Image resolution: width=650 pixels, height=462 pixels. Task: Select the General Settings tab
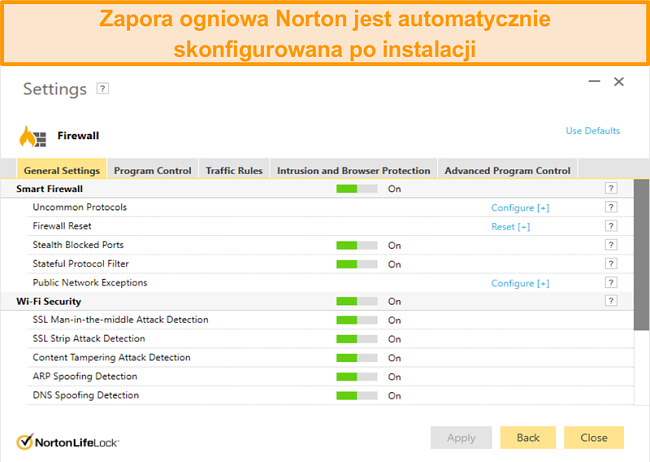coord(62,170)
